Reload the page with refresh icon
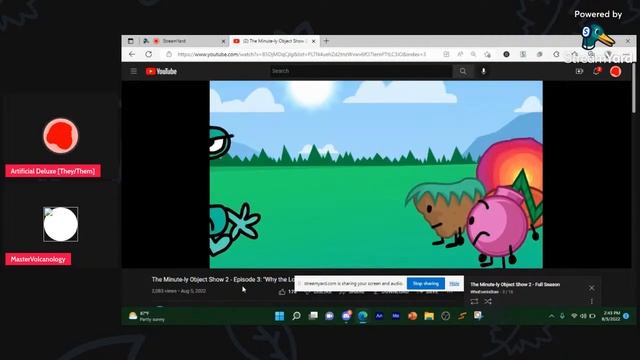The image size is (640, 360). pos(149,54)
